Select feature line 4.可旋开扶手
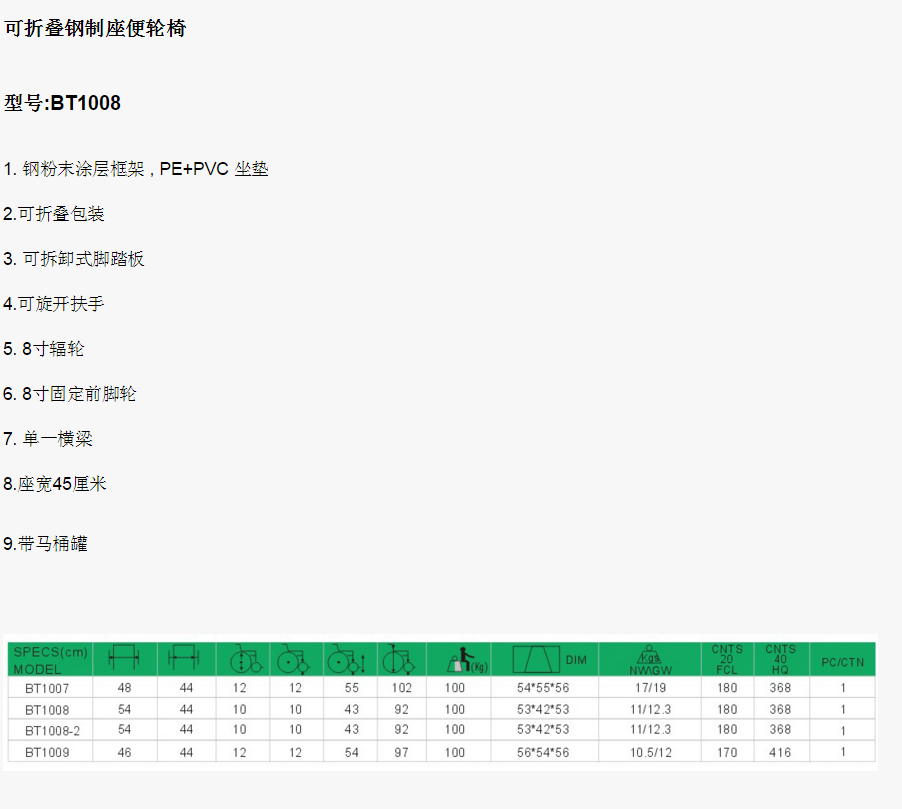The image size is (902, 809). pyautogui.click(x=53, y=304)
